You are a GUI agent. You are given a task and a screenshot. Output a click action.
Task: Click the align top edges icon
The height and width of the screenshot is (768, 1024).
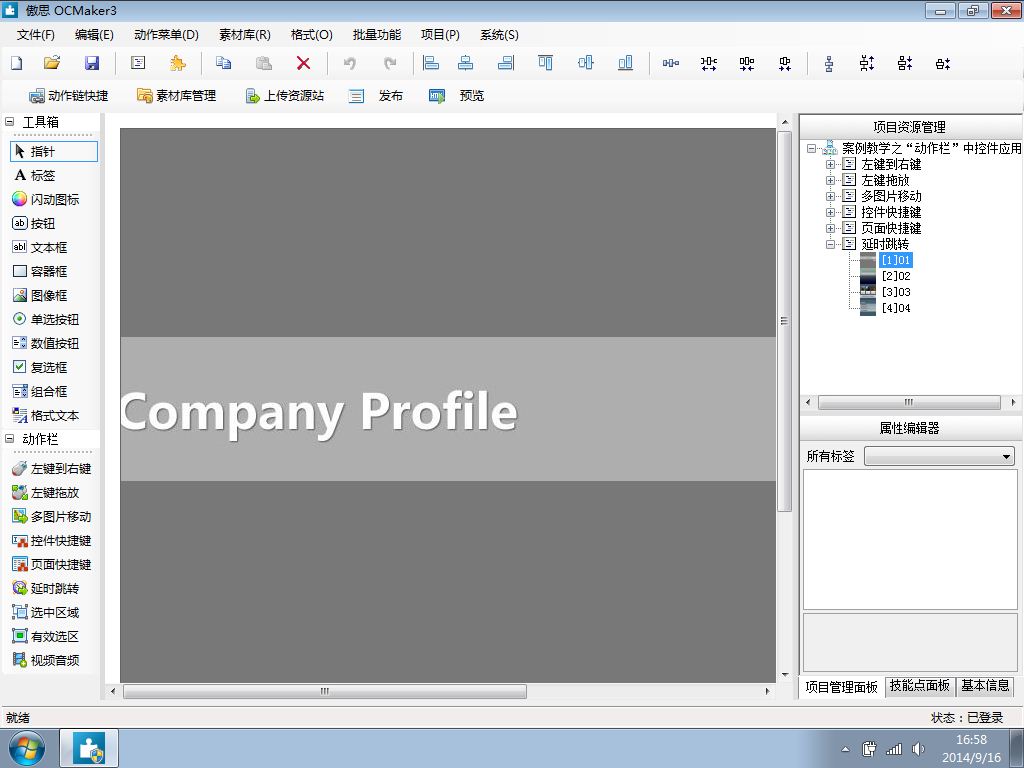point(545,63)
